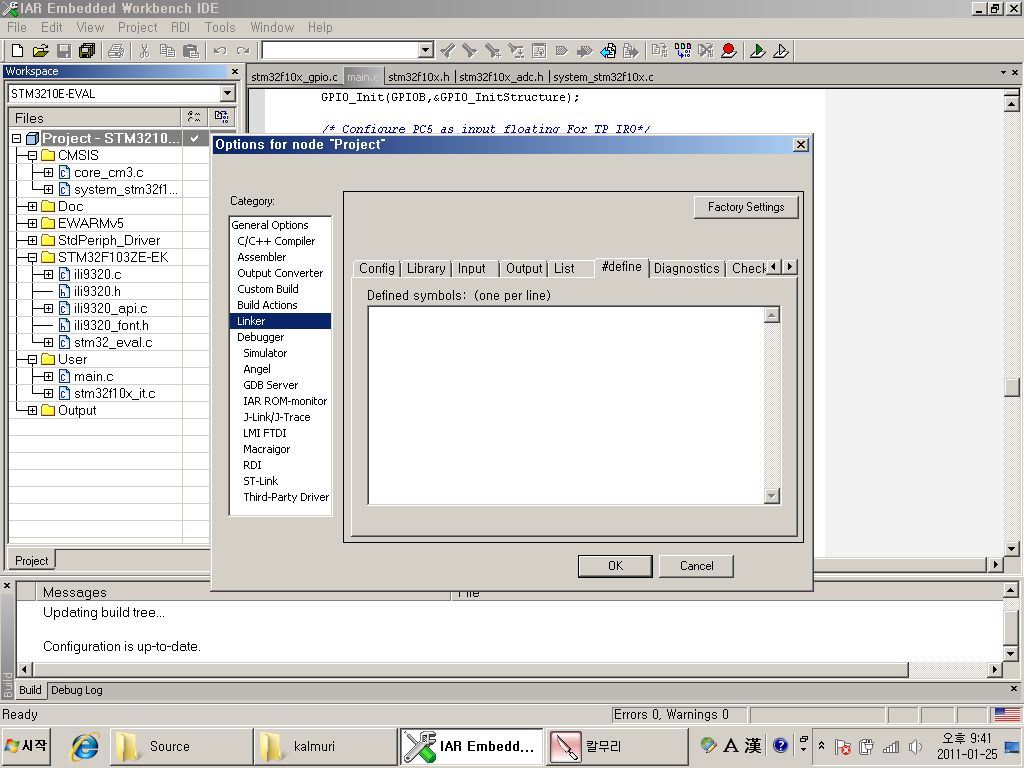Open the STM3210E-EVAL configuration dropdown

[227, 93]
